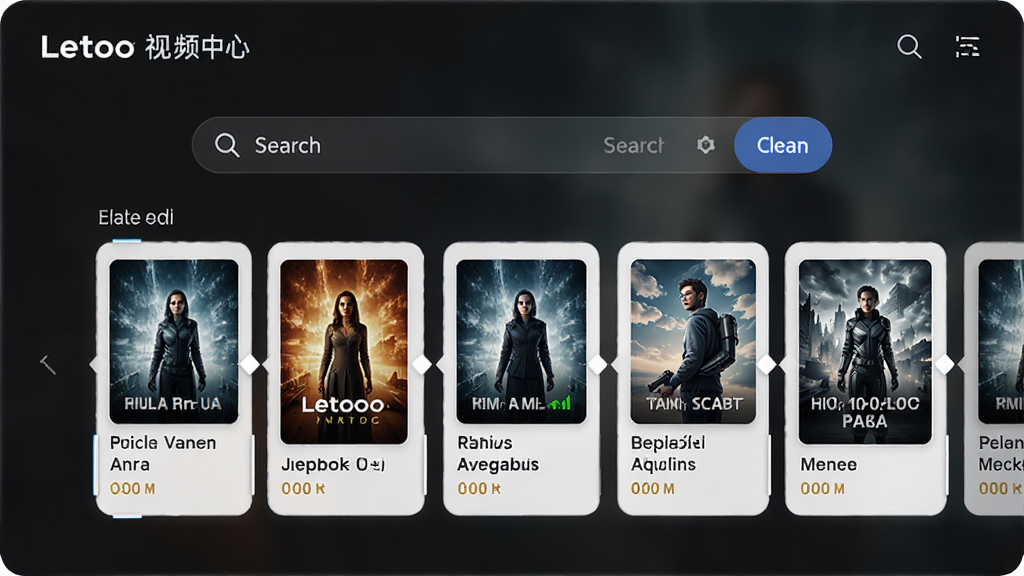Click the Jiepbok title text

point(333,464)
